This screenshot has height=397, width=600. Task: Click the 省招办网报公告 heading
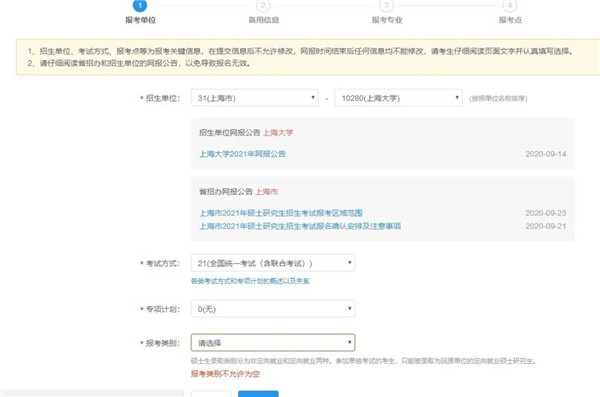[226, 191]
